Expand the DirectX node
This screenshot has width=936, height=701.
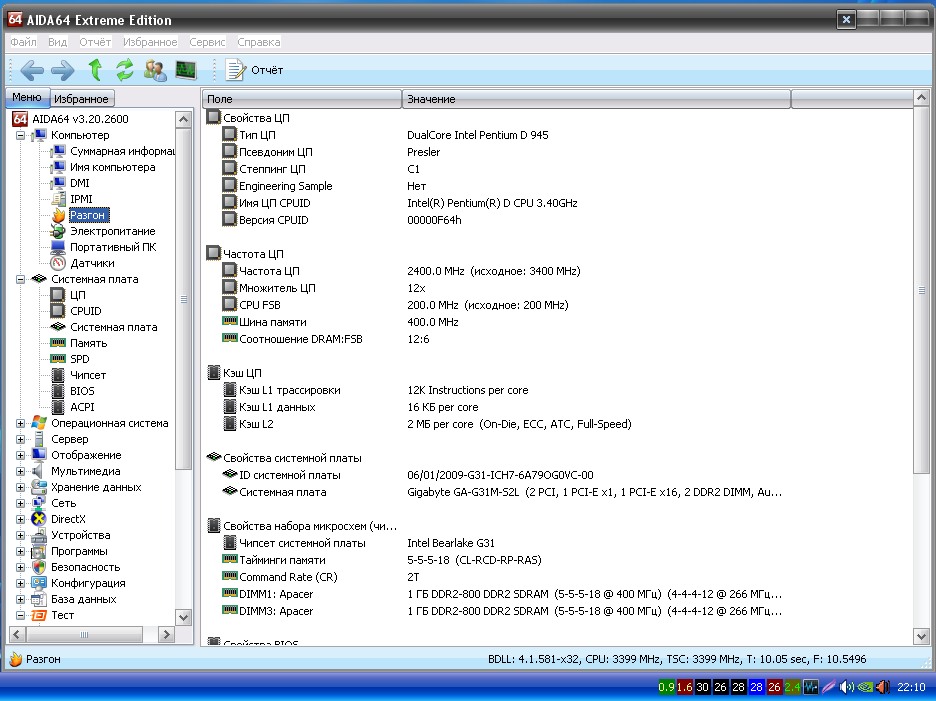20,519
